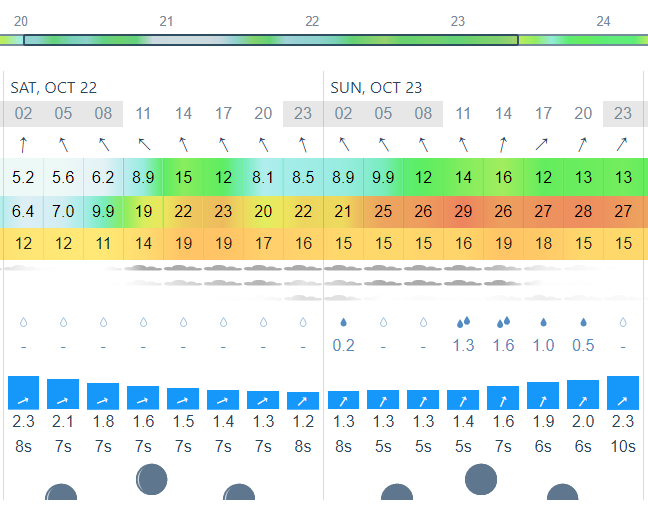This screenshot has width=648, height=505.
Task: Click the wind gust value 29
Action: click(x=463, y=212)
